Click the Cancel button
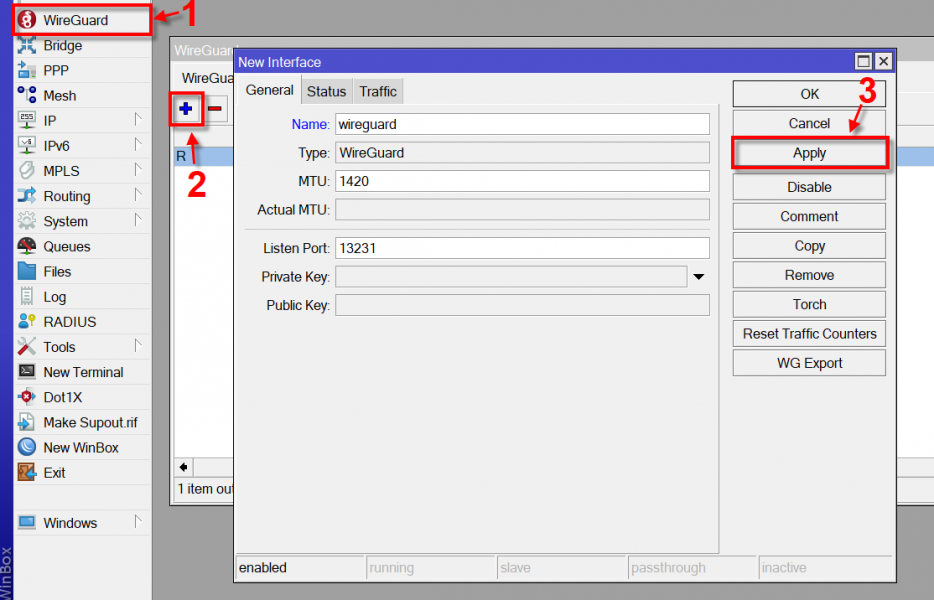934x600 pixels. pyautogui.click(x=809, y=123)
